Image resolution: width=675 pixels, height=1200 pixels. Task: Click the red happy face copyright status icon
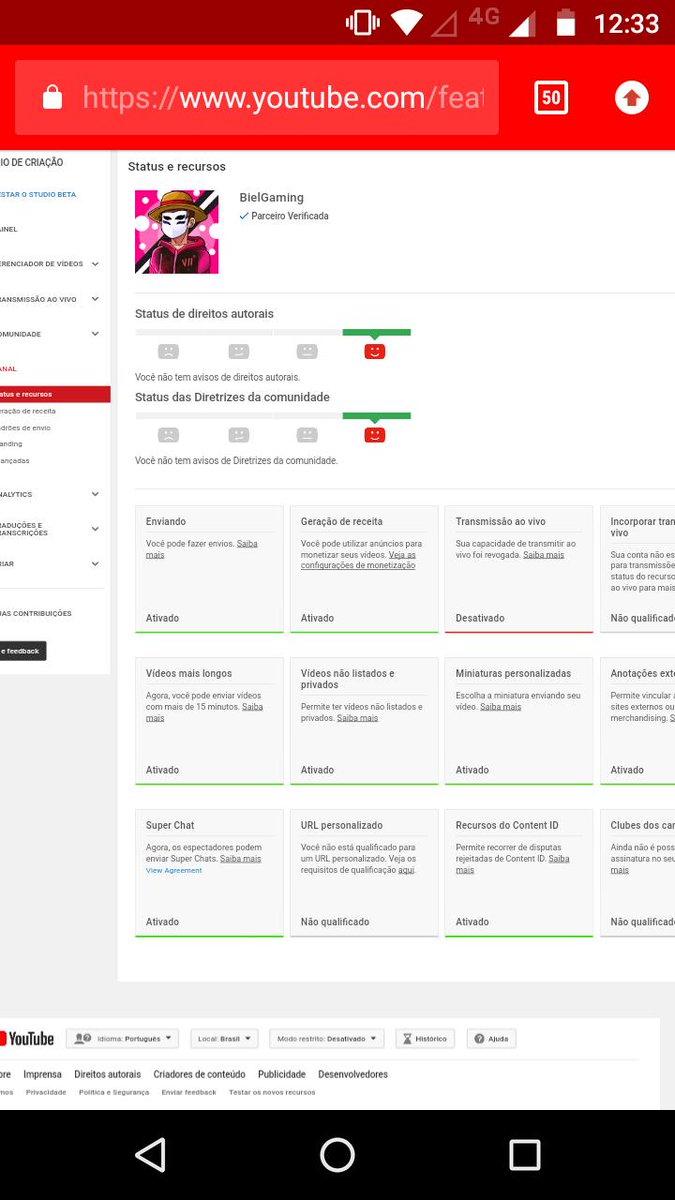coord(375,351)
